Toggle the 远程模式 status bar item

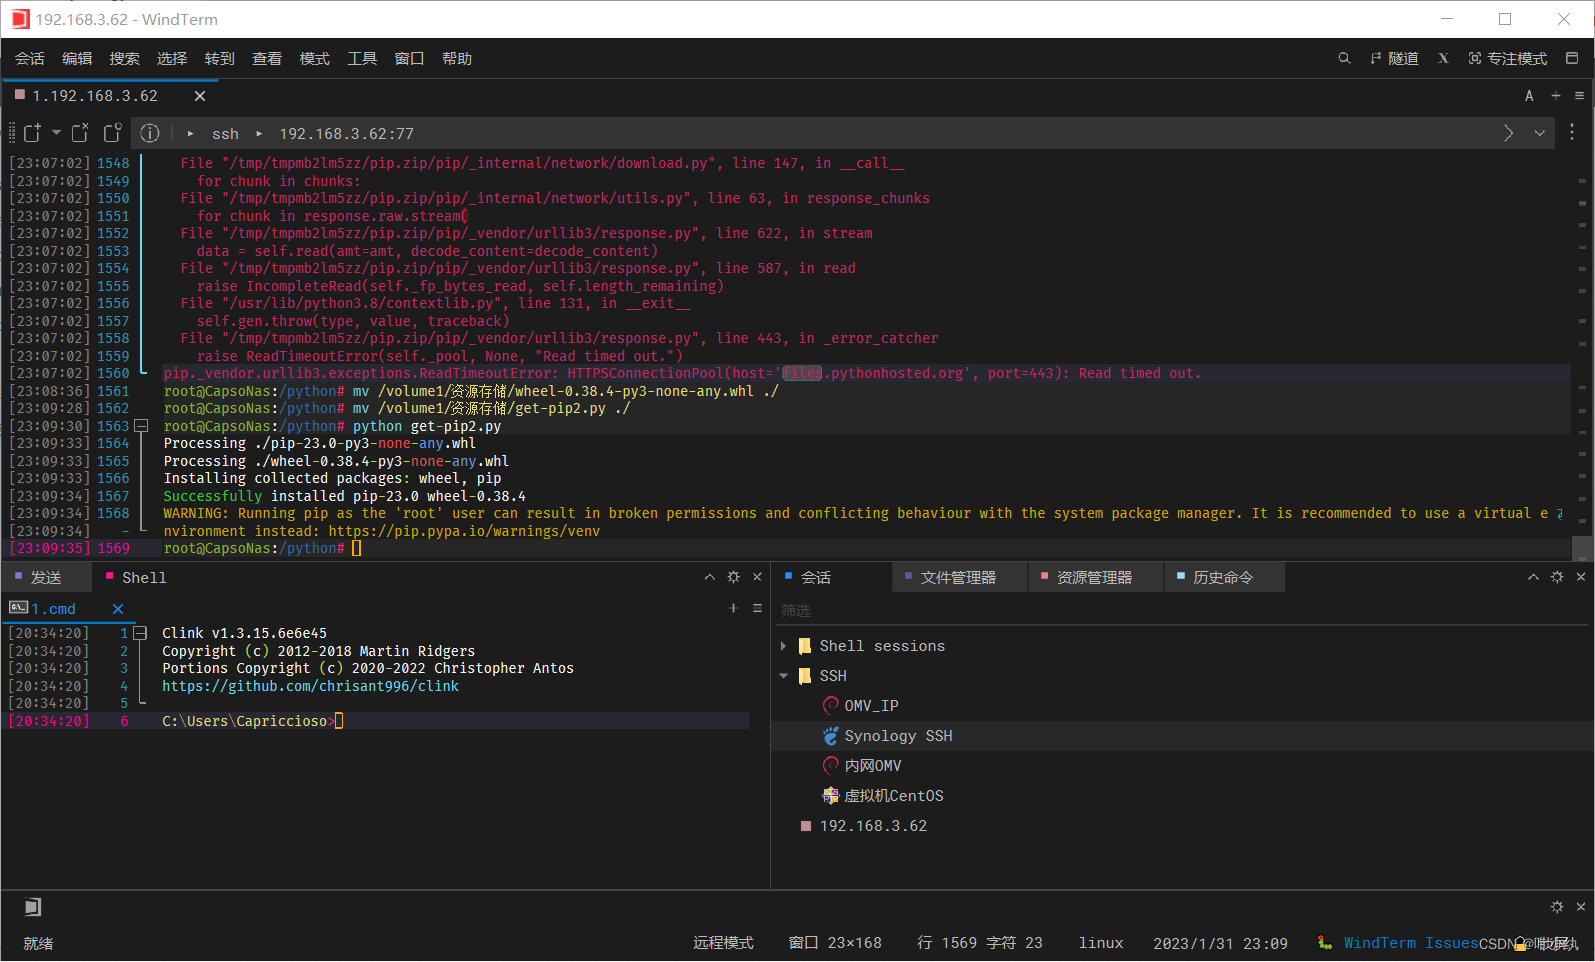click(x=723, y=943)
